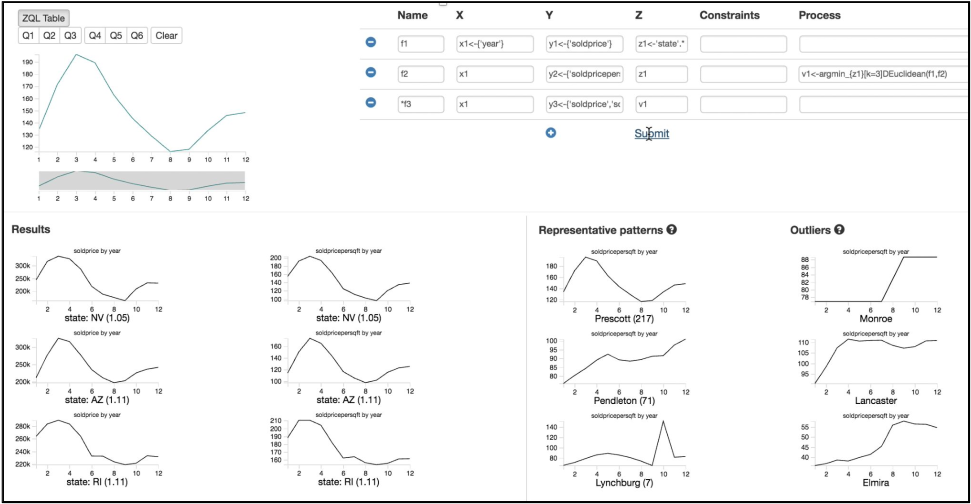The image size is (971, 504).
Task: Load the Q3 example query
Action: click(x=70, y=35)
